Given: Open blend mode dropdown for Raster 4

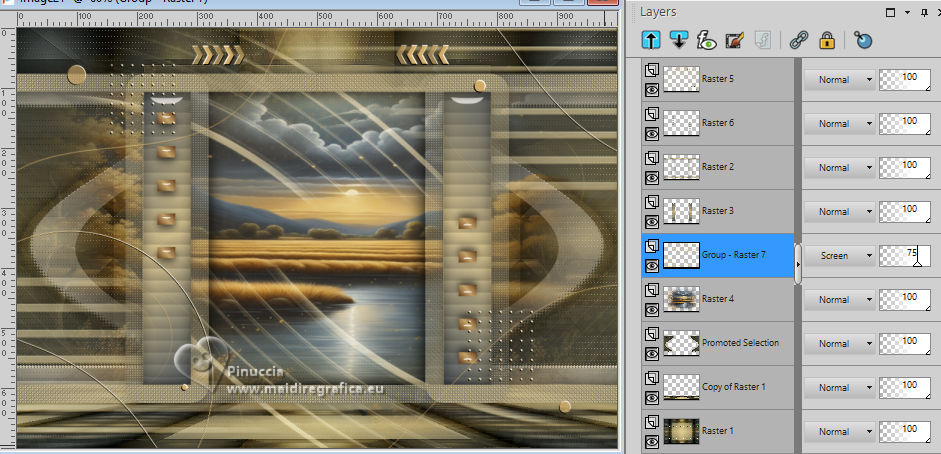Looking at the screenshot, I should tap(839, 299).
